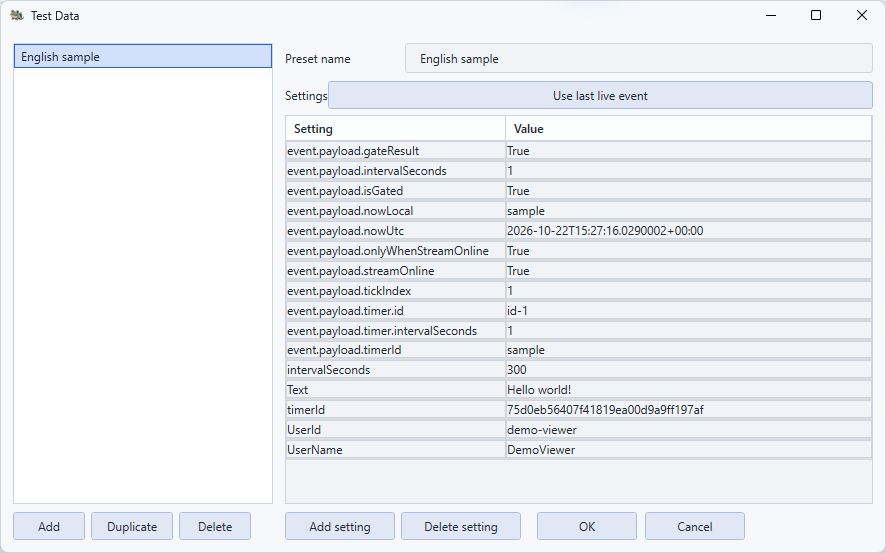886x553 pixels.
Task: Click the sample value of nowLocal row
Action: click(688, 211)
